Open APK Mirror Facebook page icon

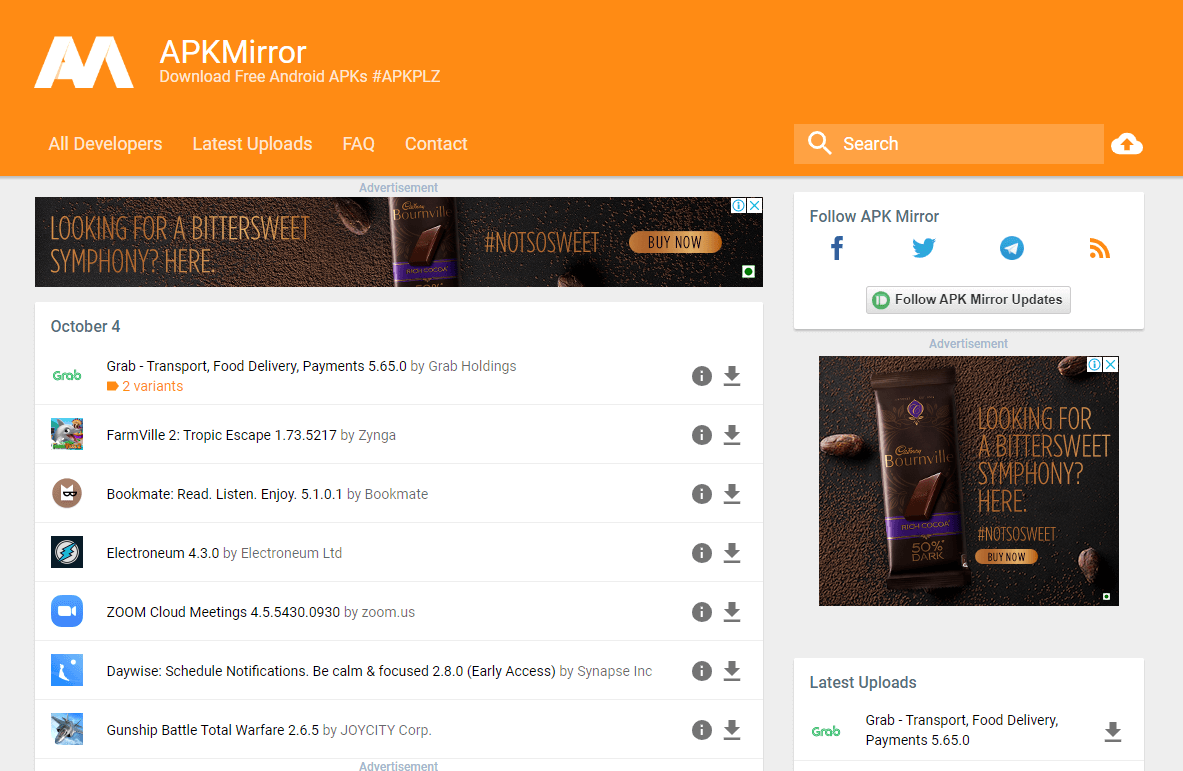tap(837, 248)
